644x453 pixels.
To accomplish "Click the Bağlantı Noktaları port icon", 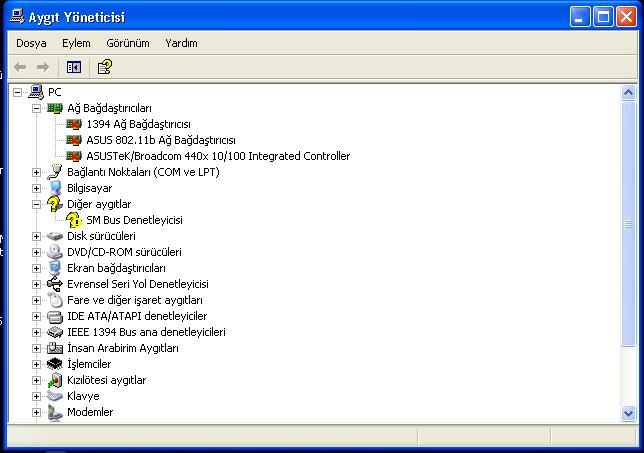I will (55, 172).
